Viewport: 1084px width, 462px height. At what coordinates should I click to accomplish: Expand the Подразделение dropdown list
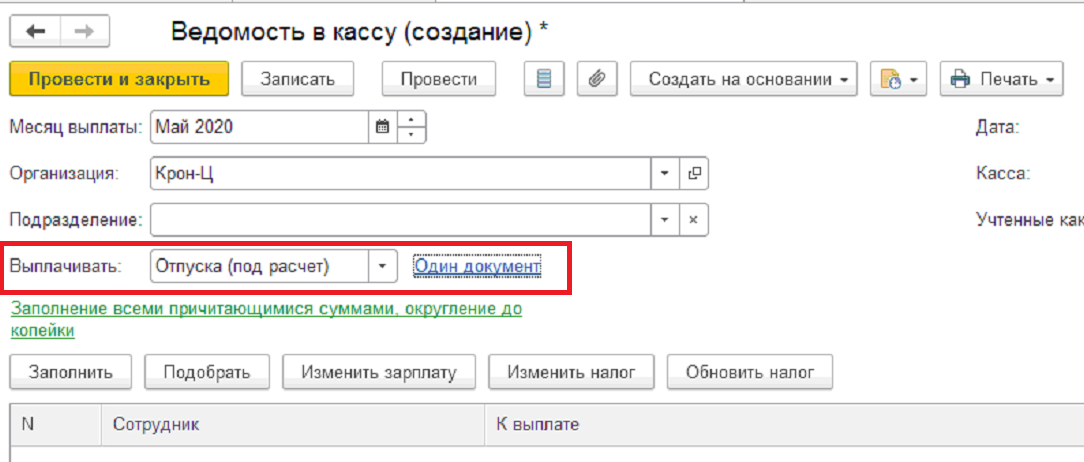(665, 220)
